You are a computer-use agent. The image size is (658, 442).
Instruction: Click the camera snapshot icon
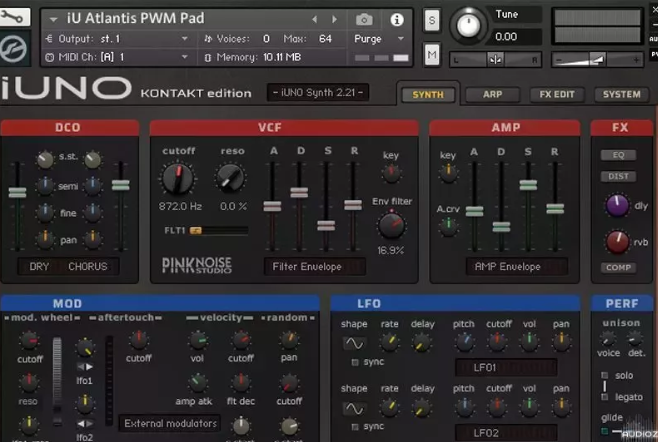[364, 19]
